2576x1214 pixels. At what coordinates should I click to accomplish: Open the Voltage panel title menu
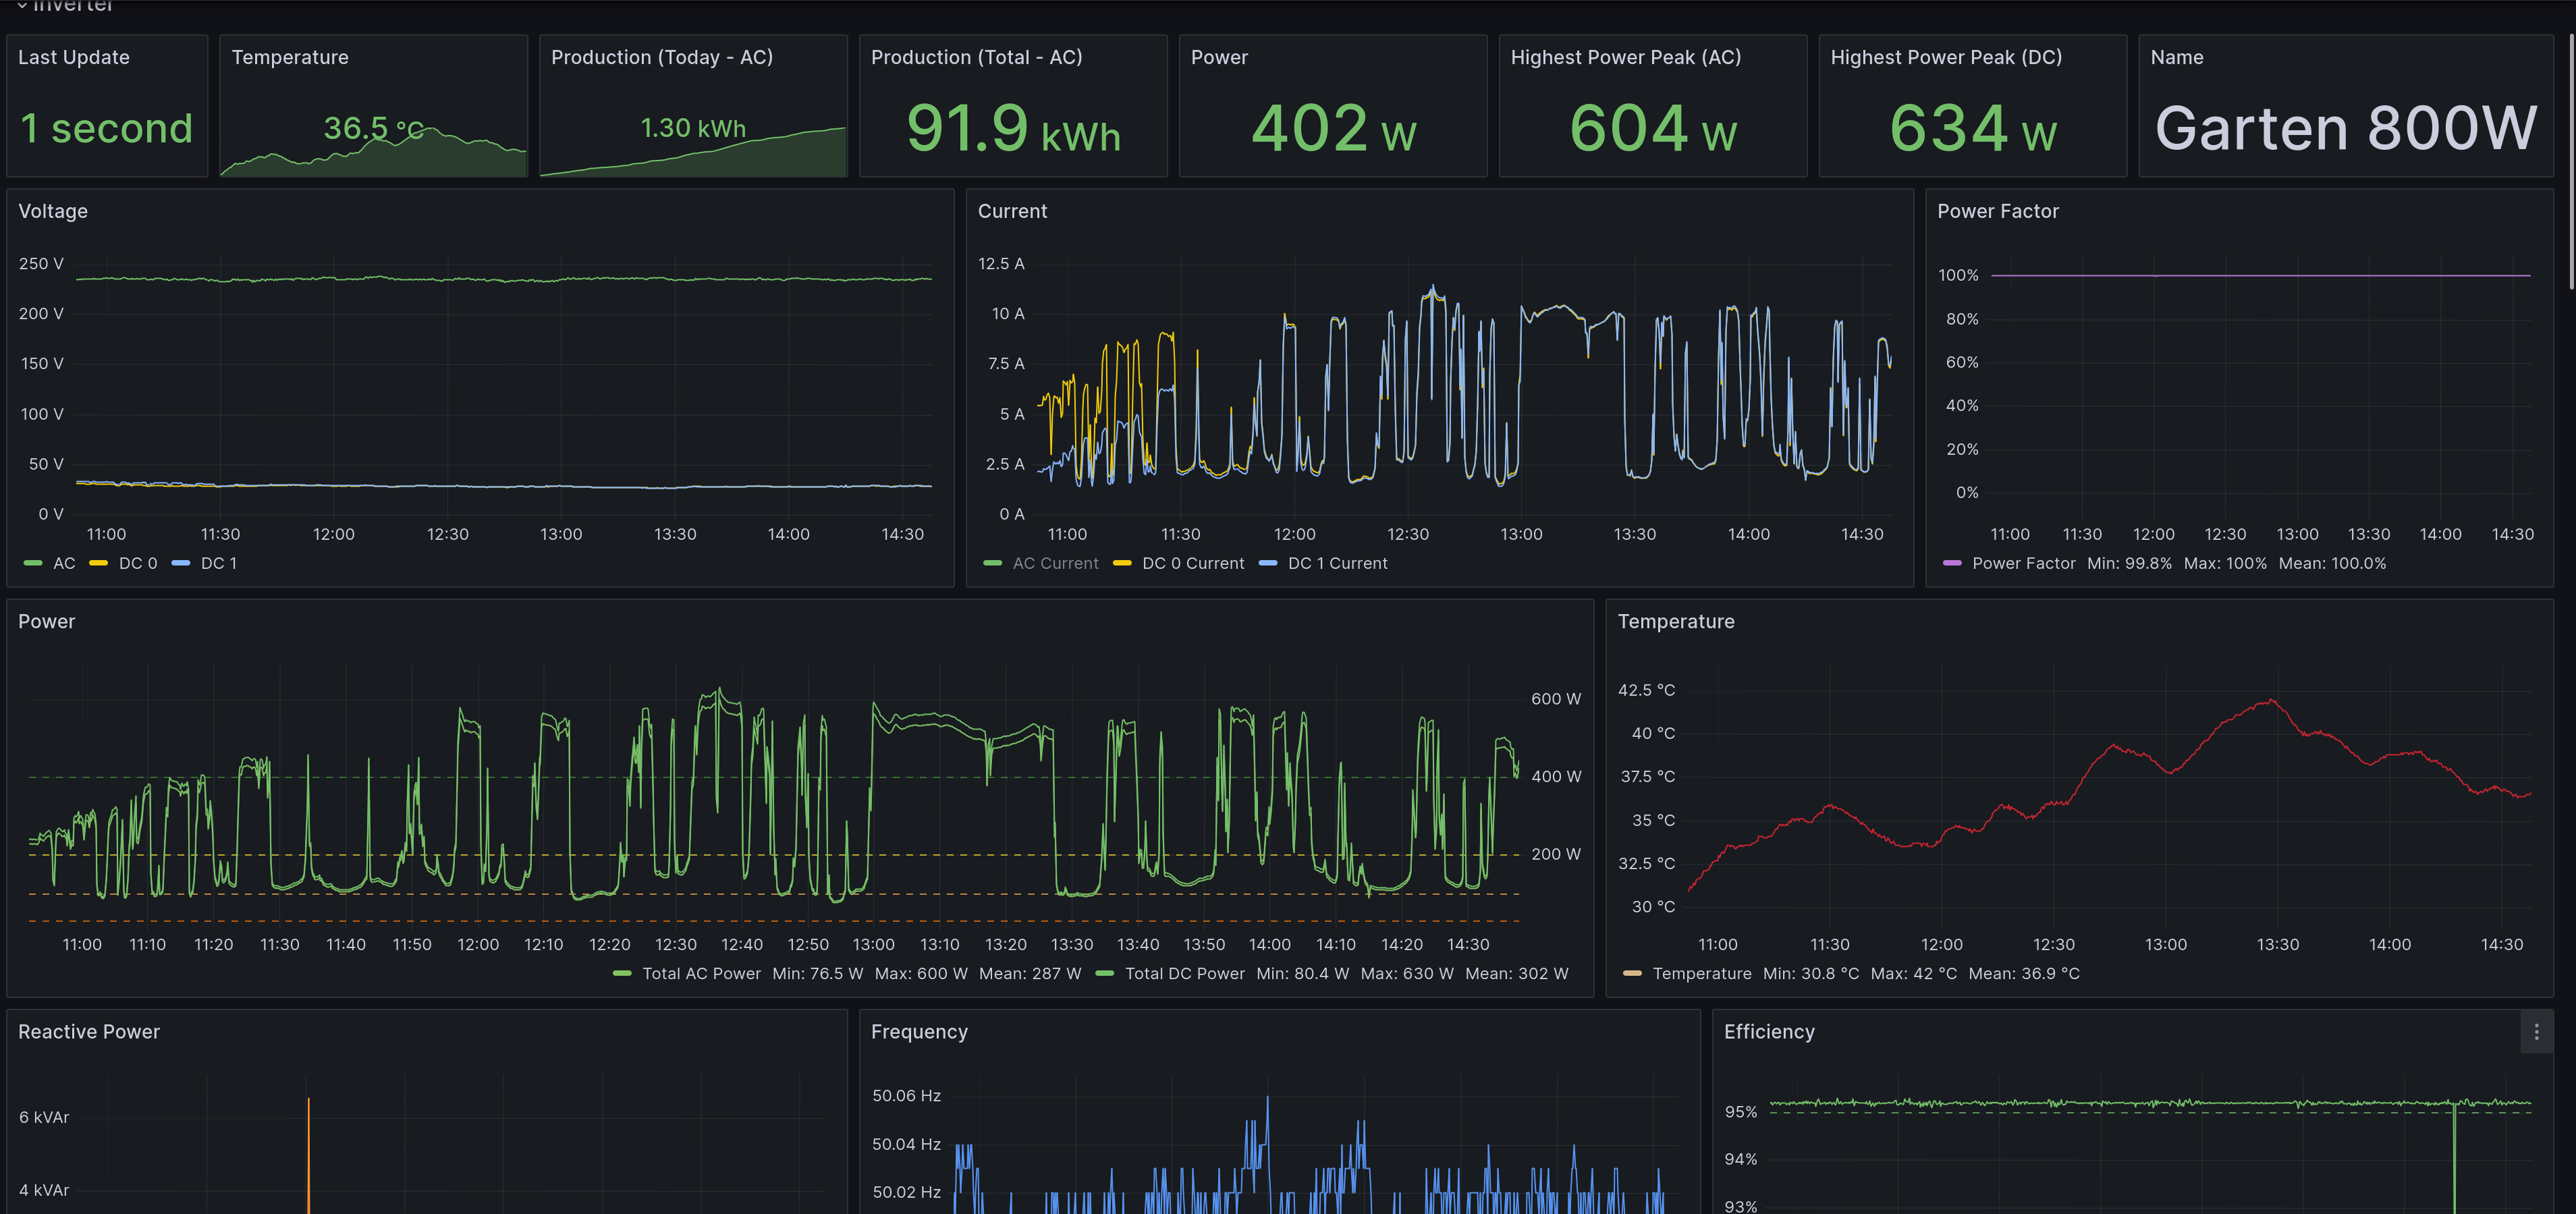(x=53, y=211)
